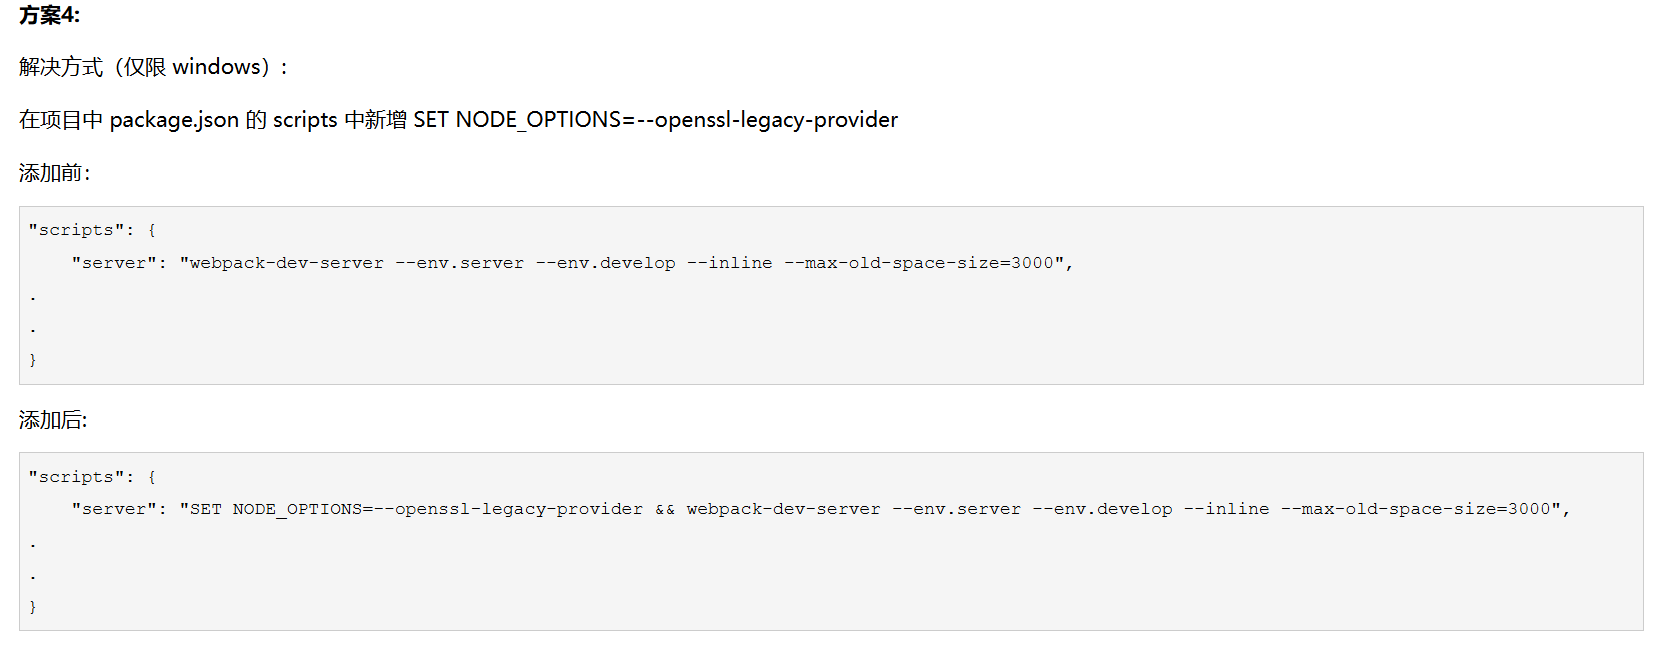Click the "&&" operator in the second code block
Viewport: 1657px width, 649px height.
665,510
